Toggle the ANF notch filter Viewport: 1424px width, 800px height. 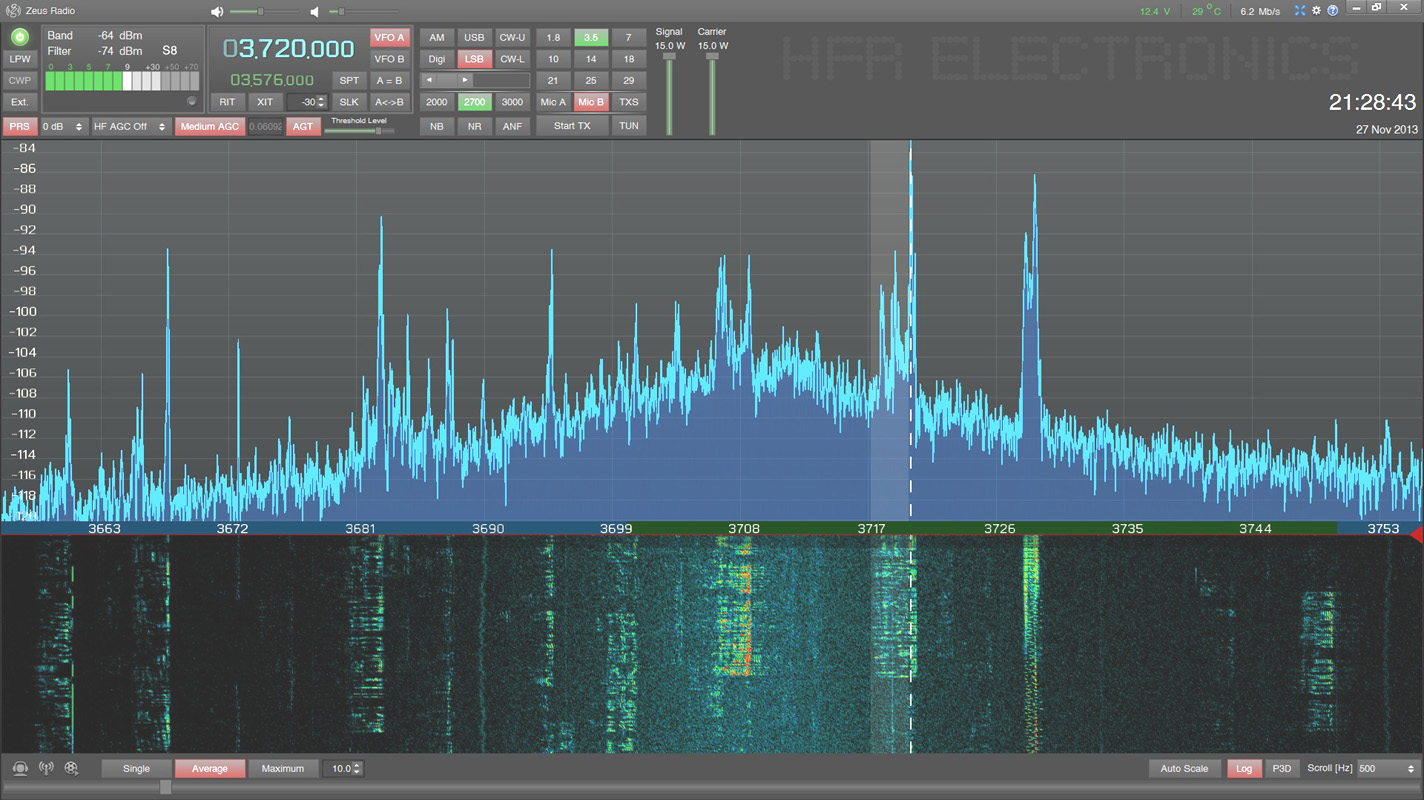pos(512,126)
